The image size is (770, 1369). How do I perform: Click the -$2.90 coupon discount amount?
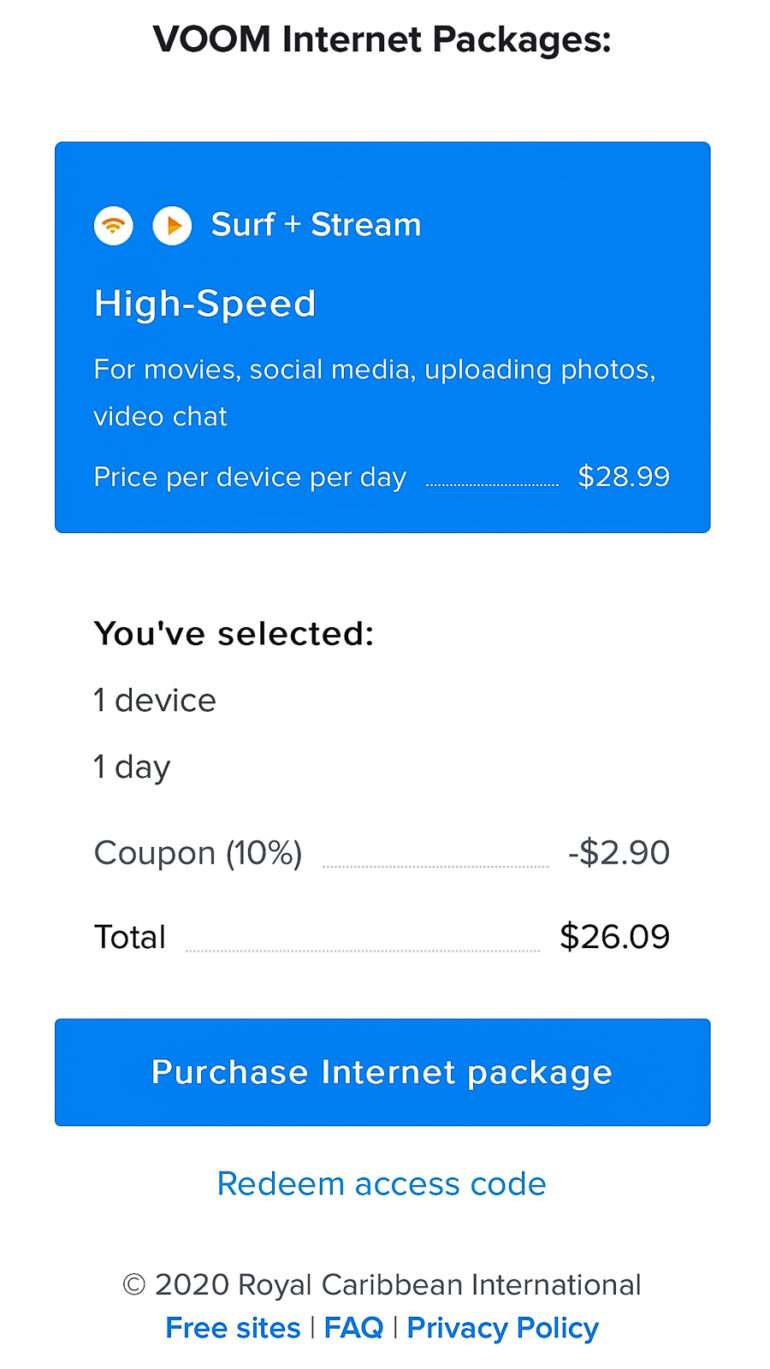[618, 853]
